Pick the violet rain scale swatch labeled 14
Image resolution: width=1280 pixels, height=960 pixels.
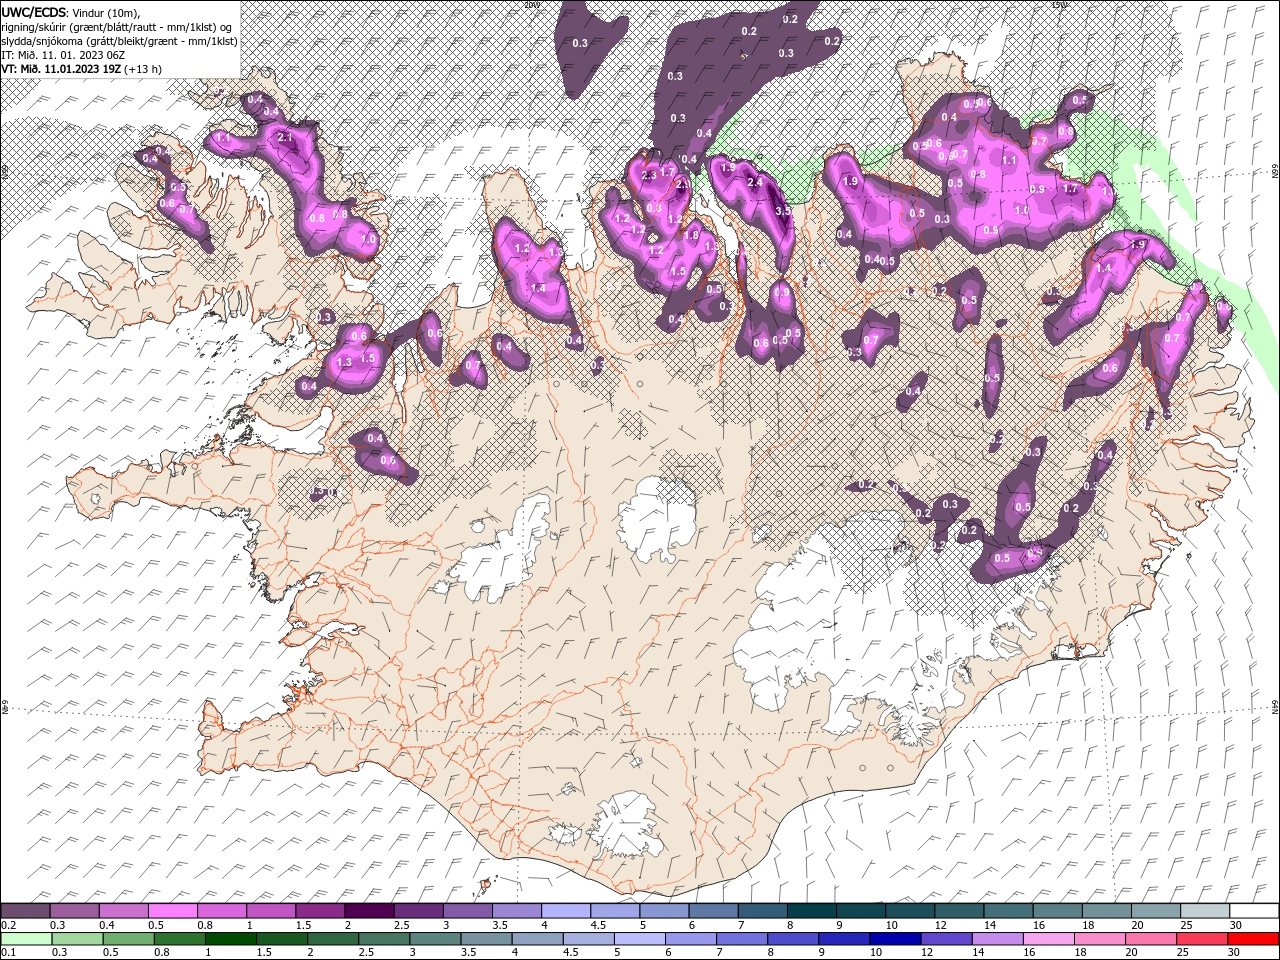click(997, 939)
